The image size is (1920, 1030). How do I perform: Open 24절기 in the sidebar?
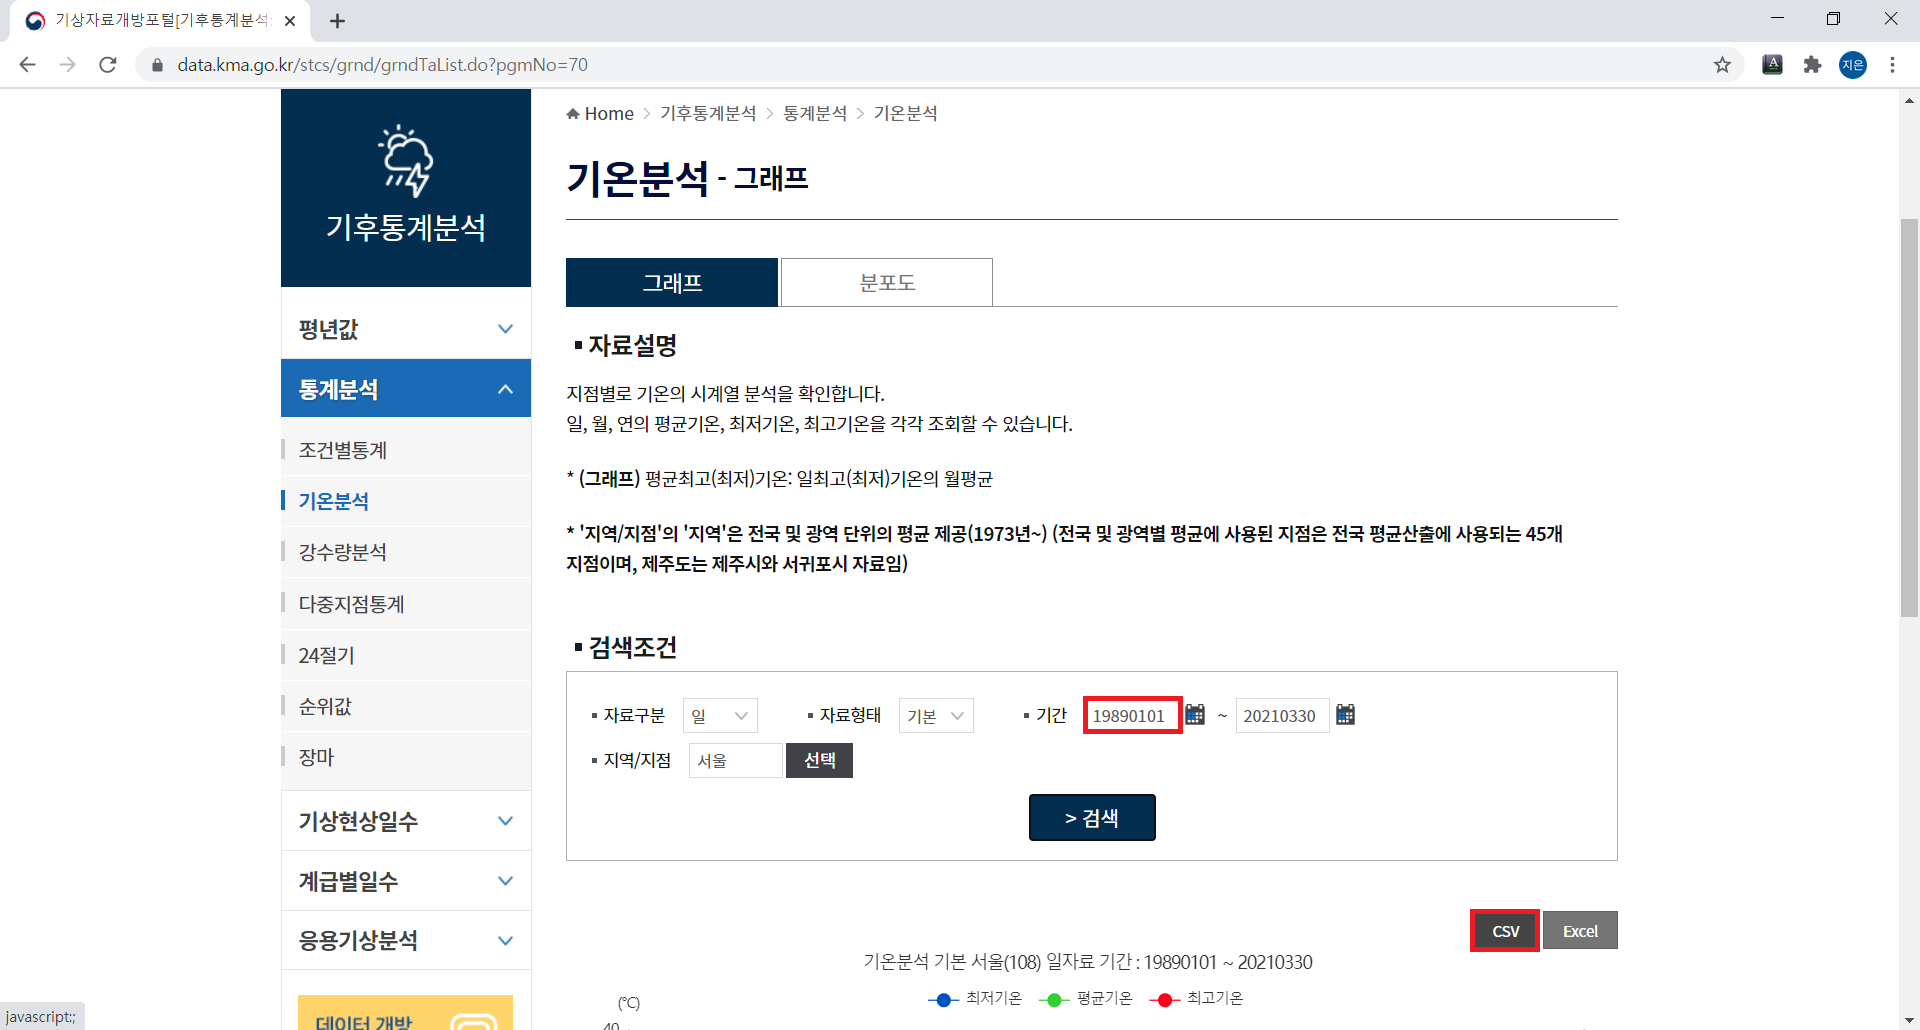tap(327, 655)
